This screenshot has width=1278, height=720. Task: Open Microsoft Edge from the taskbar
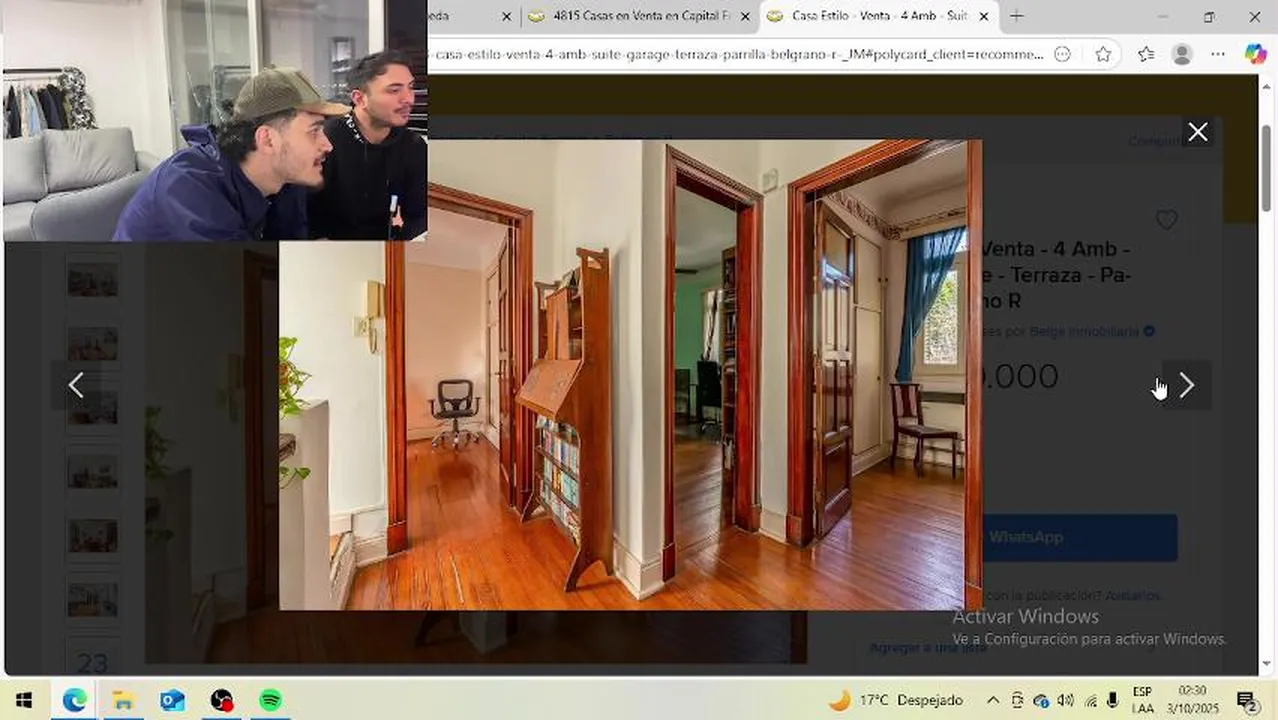[74, 700]
